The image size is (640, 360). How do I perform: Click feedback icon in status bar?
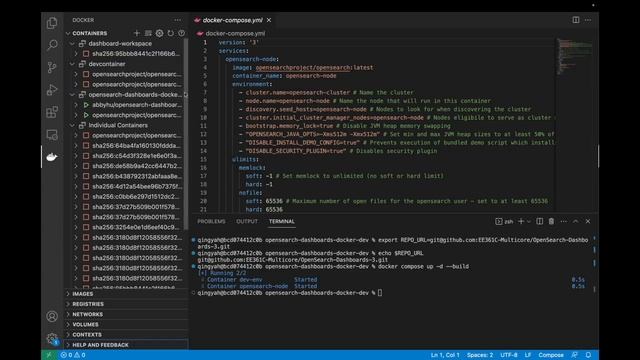tap(574, 355)
